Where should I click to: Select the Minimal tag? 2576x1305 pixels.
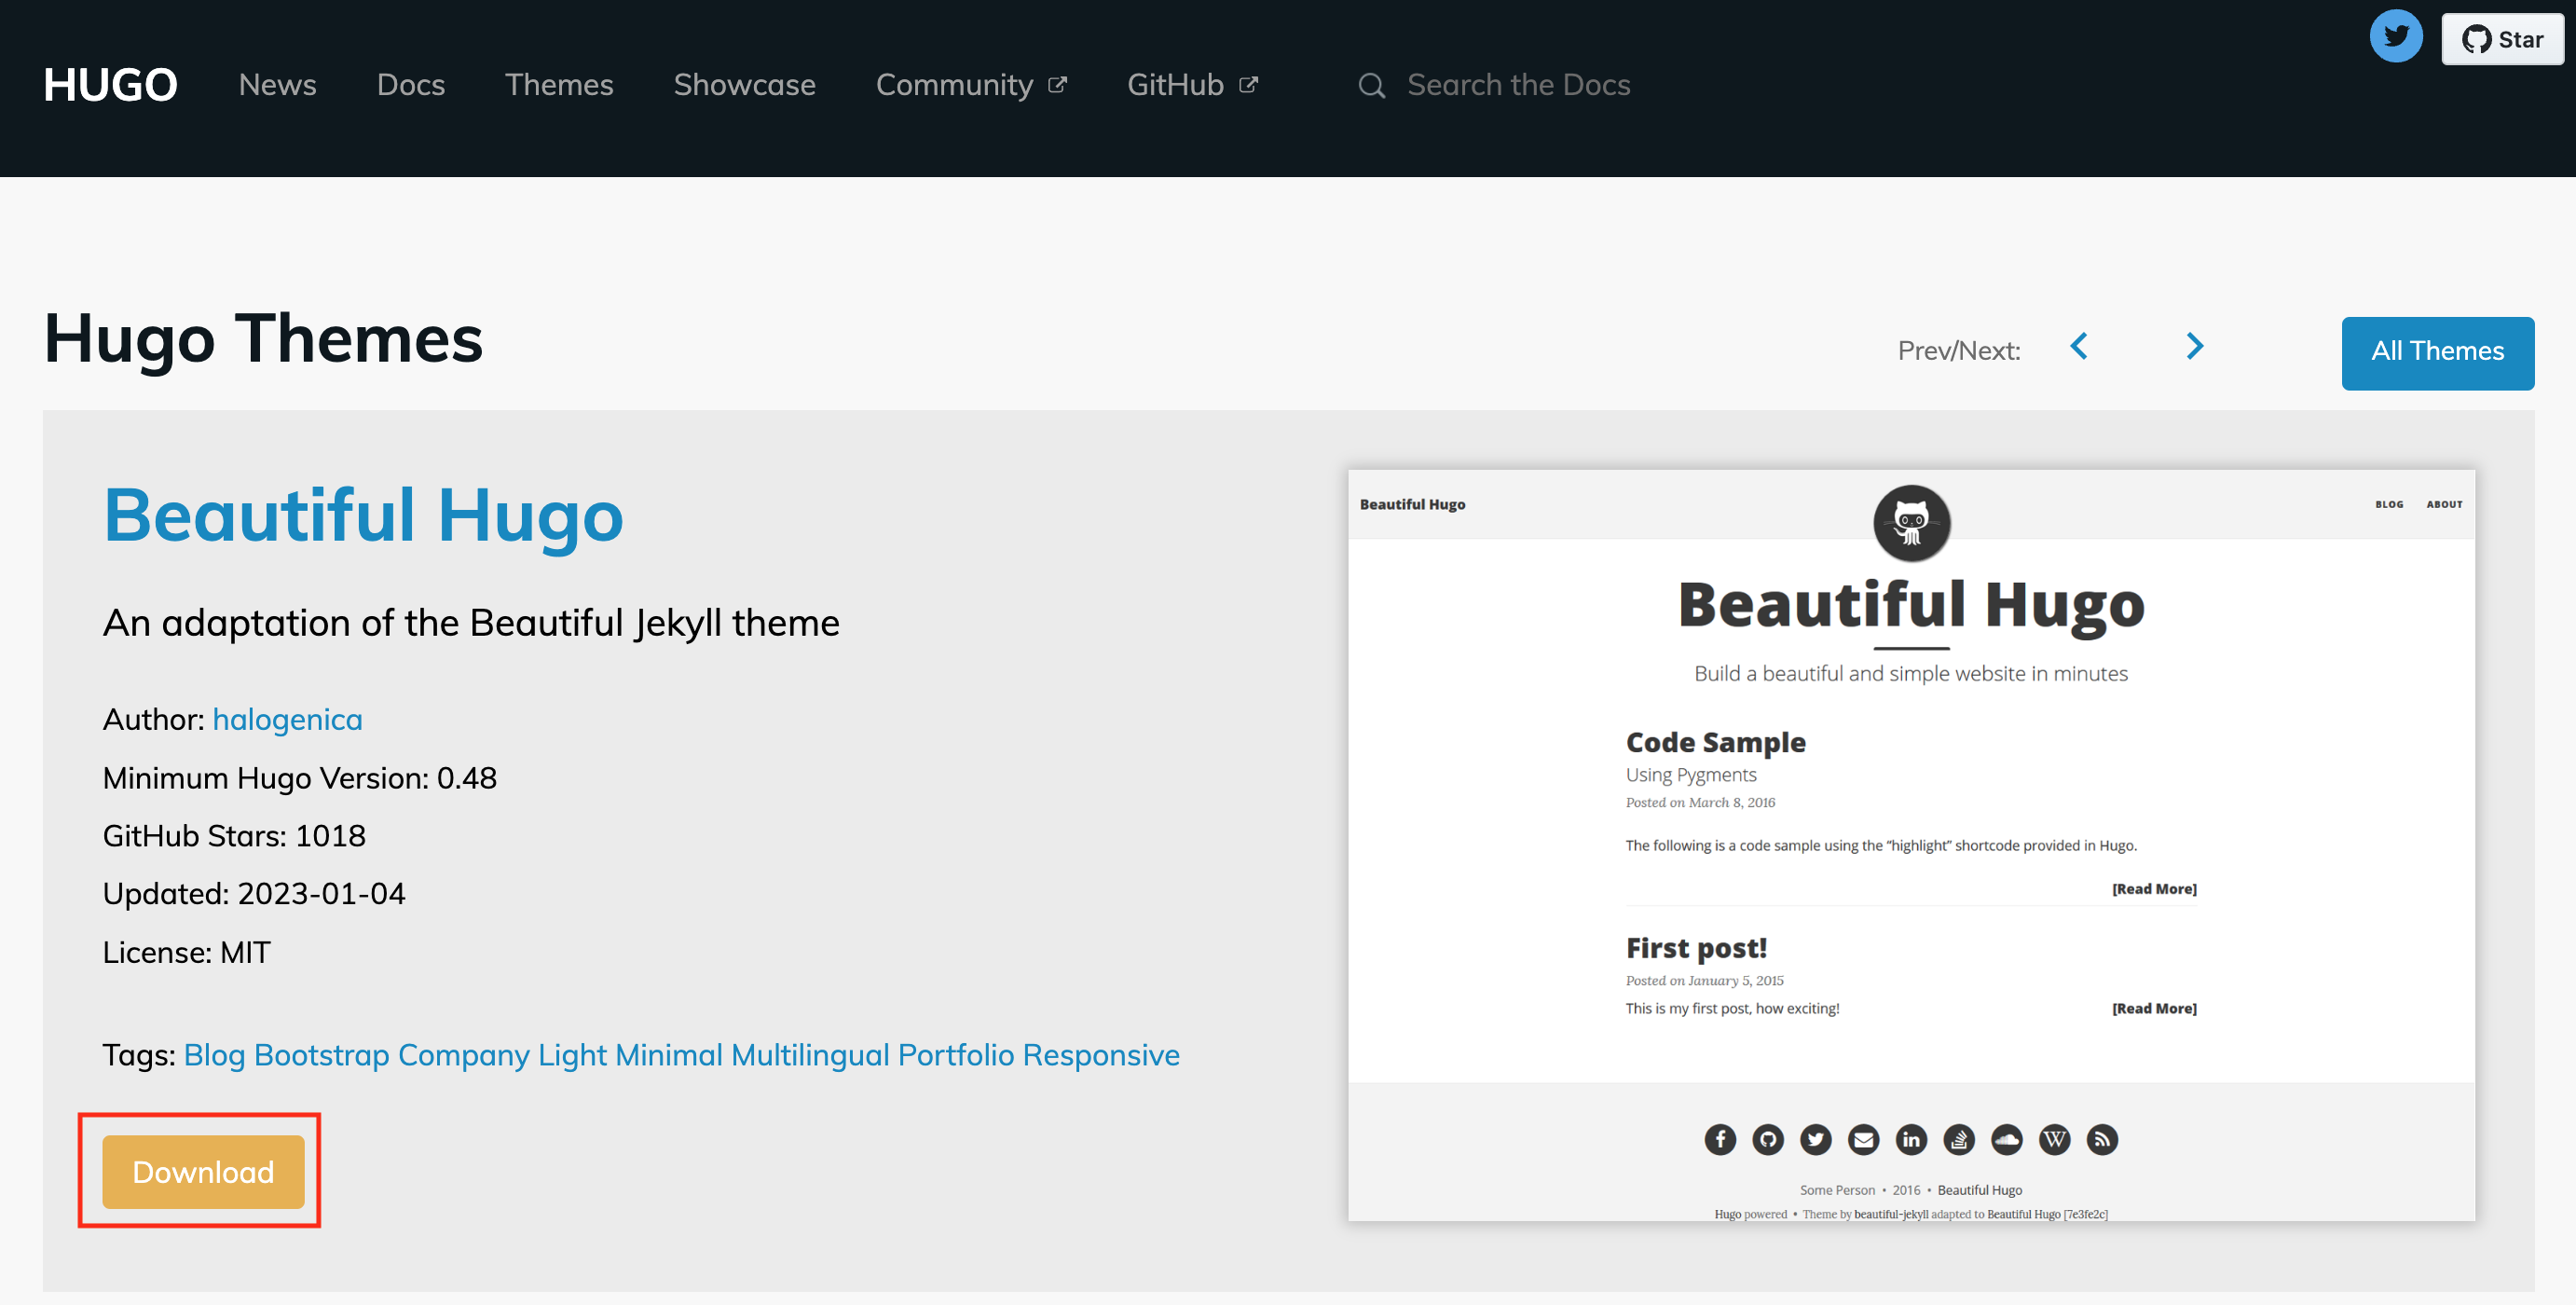click(x=668, y=1054)
